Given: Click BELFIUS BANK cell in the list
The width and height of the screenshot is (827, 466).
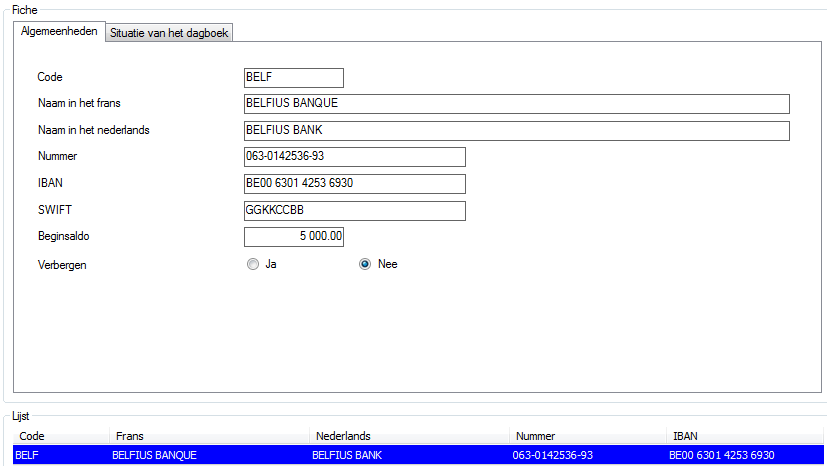Looking at the screenshot, I should click(347, 455).
